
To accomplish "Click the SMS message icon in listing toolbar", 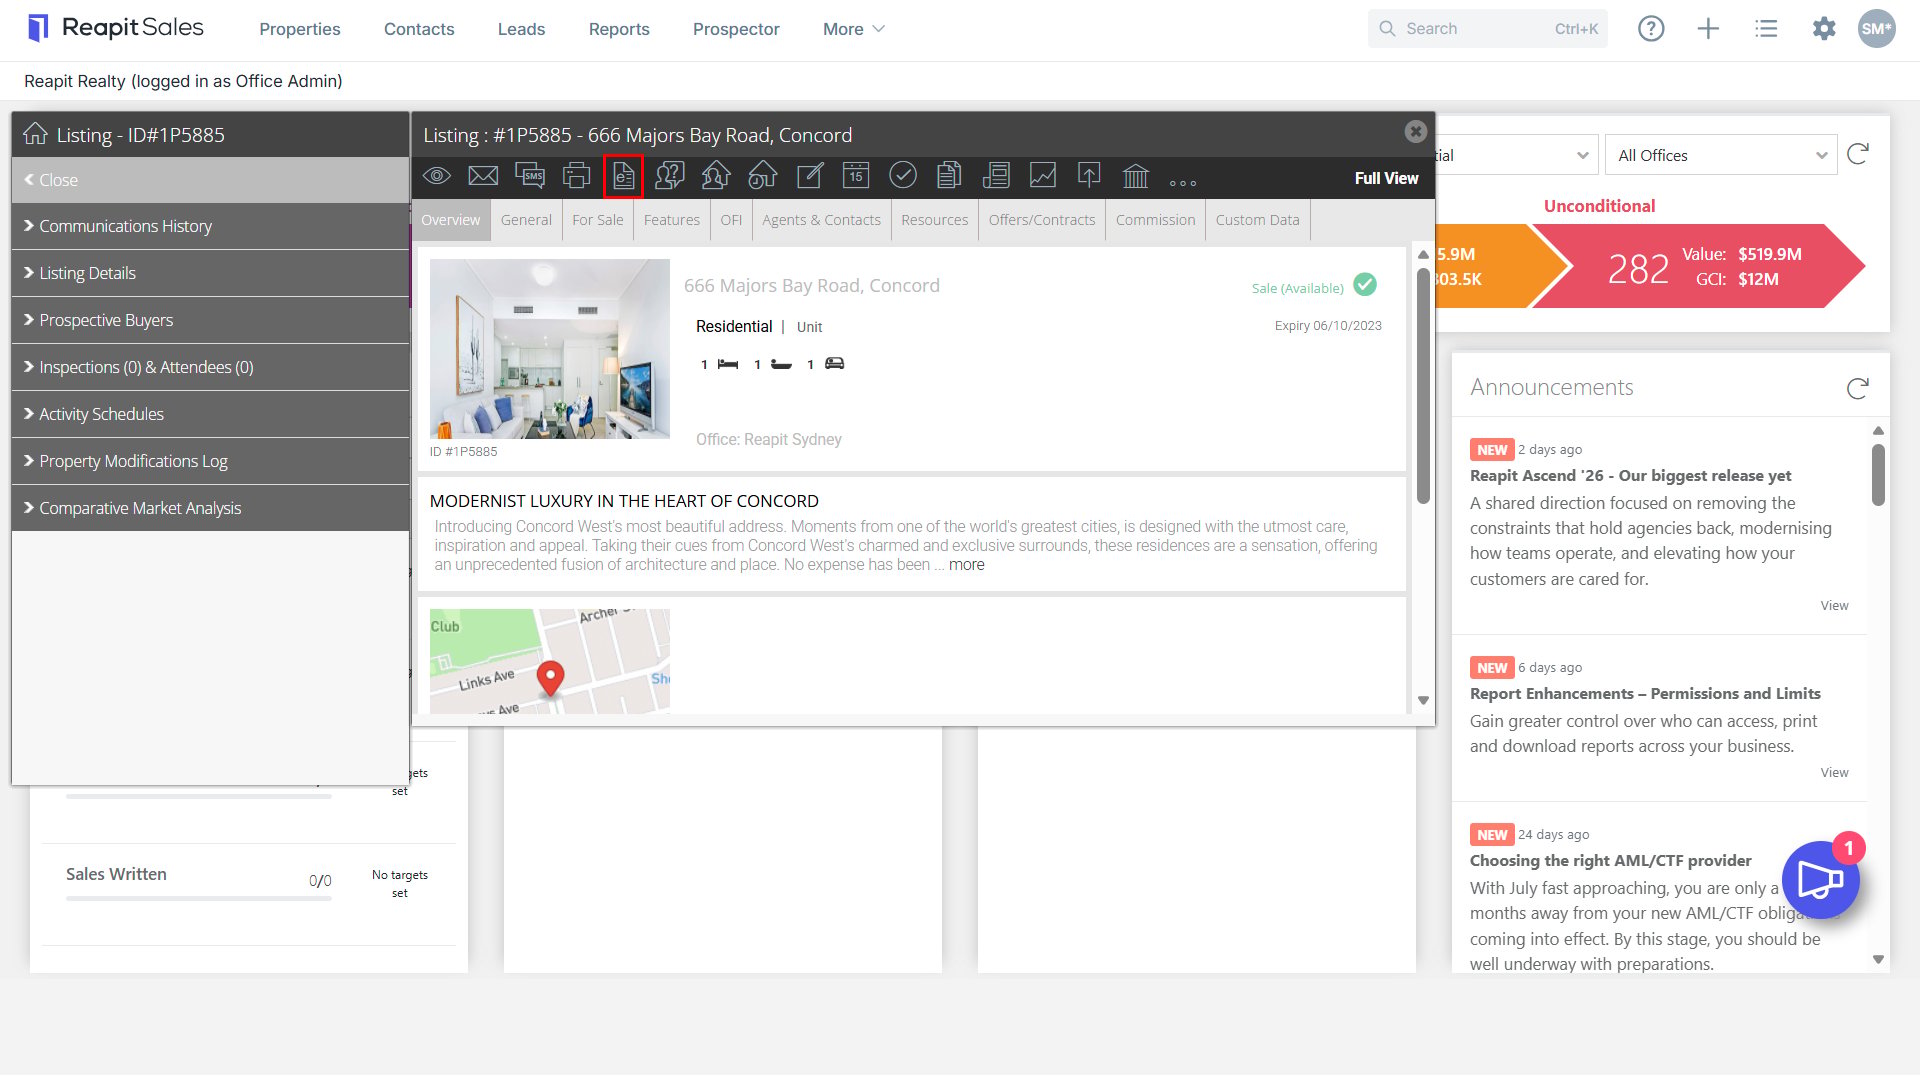I will click(x=530, y=176).
